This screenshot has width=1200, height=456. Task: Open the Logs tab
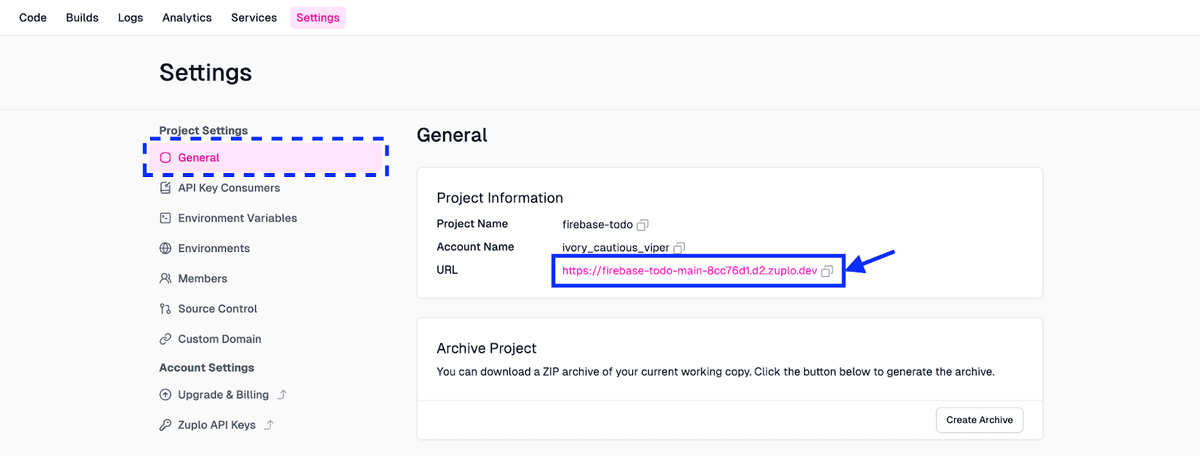pos(130,18)
